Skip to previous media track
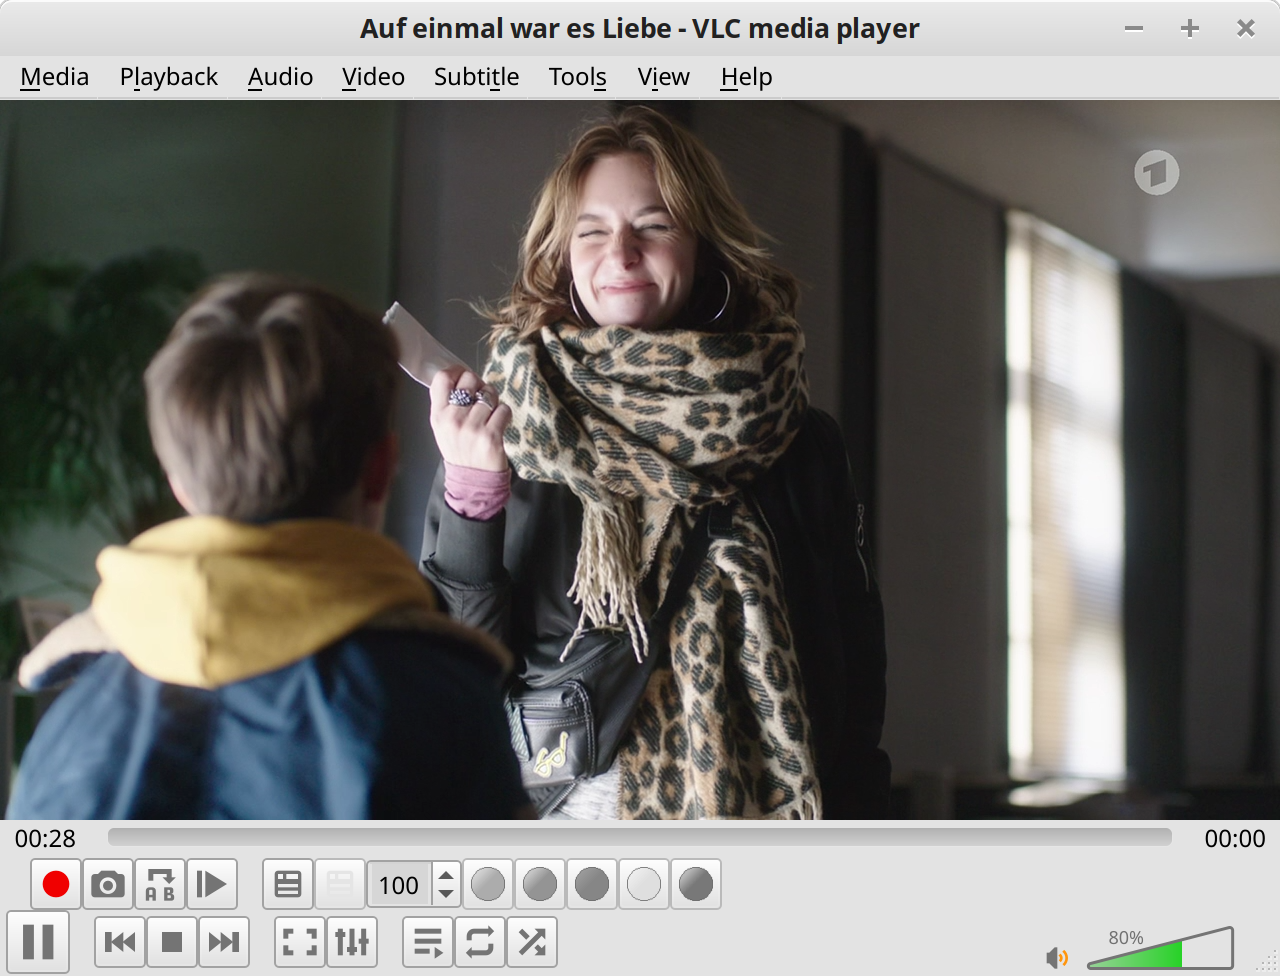The height and width of the screenshot is (976, 1280). (120, 942)
